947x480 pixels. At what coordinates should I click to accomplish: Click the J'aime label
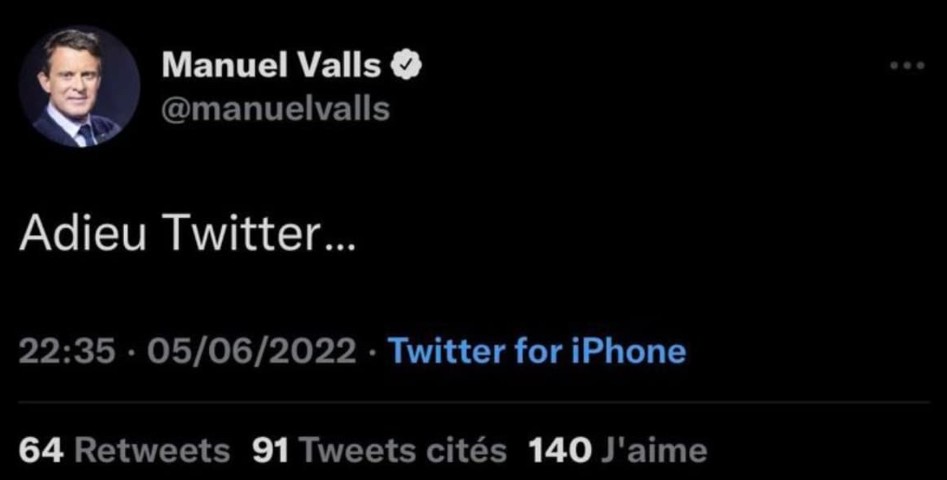[x=654, y=450]
